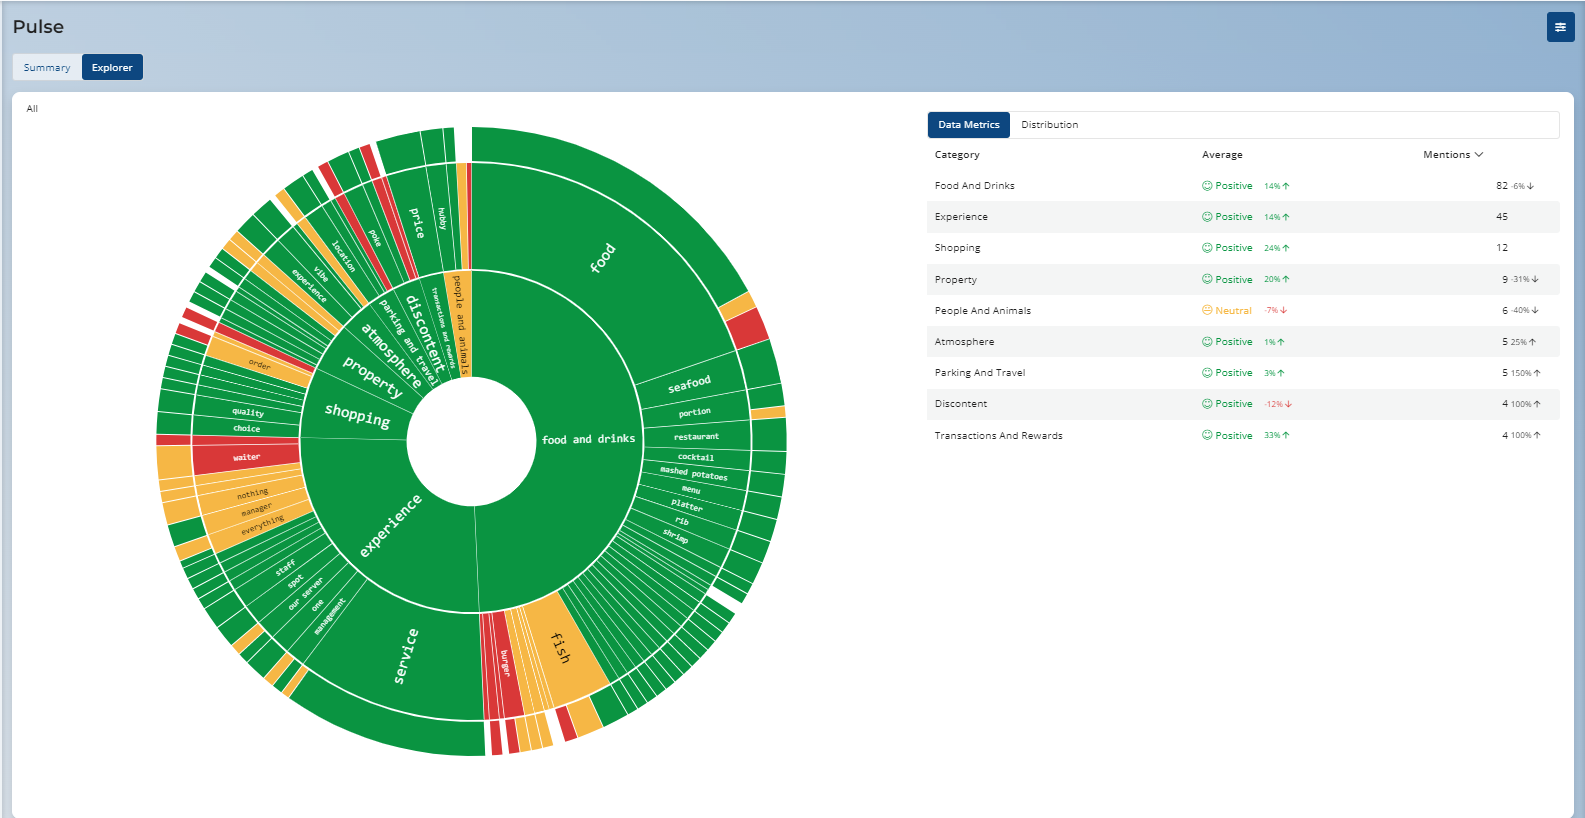Click the up arrow beside Parking And Travel's 150%
1585x818 pixels.
click(x=1537, y=373)
